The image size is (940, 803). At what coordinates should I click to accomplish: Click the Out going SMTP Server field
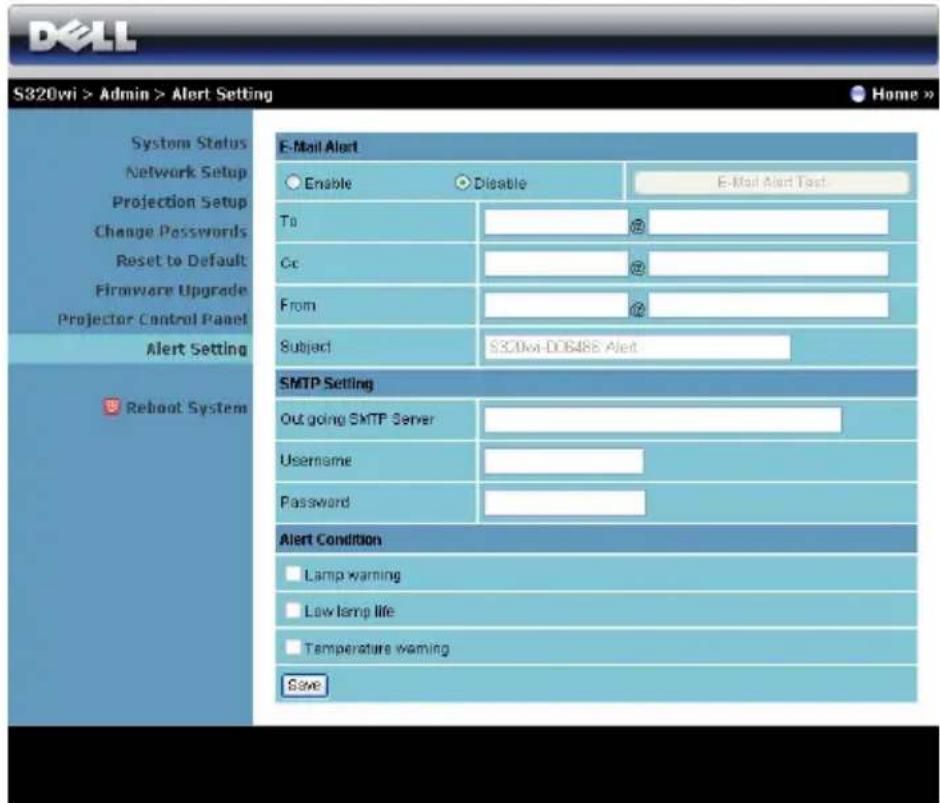(662, 420)
